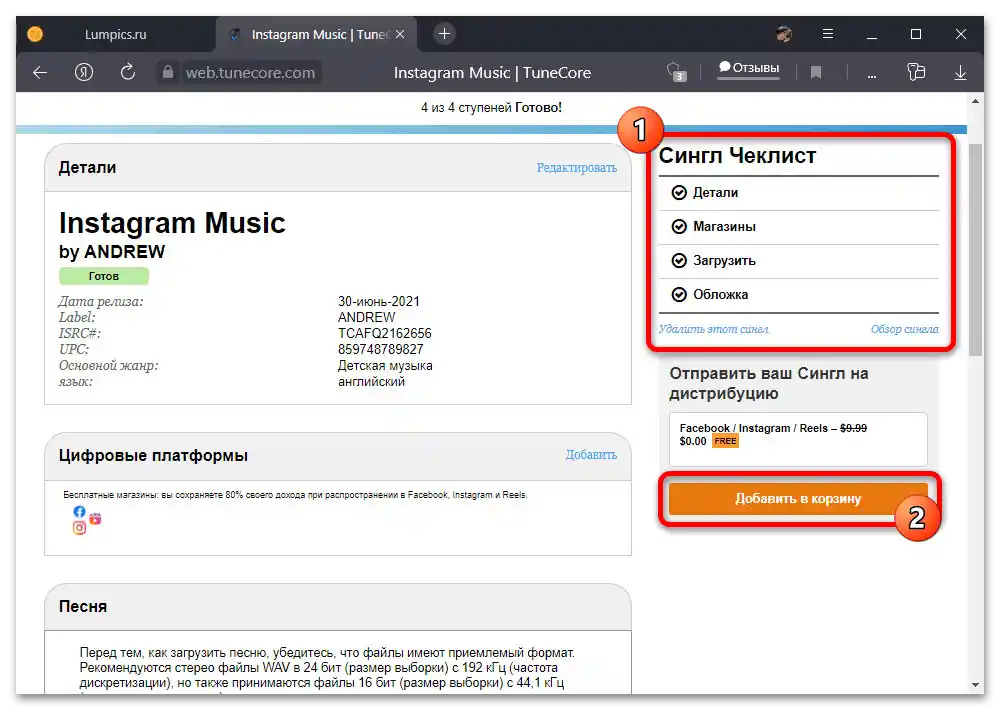This screenshot has height=710, width=1000.
Task: Select the Instagram Music | TuneCore tab
Action: 317,34
